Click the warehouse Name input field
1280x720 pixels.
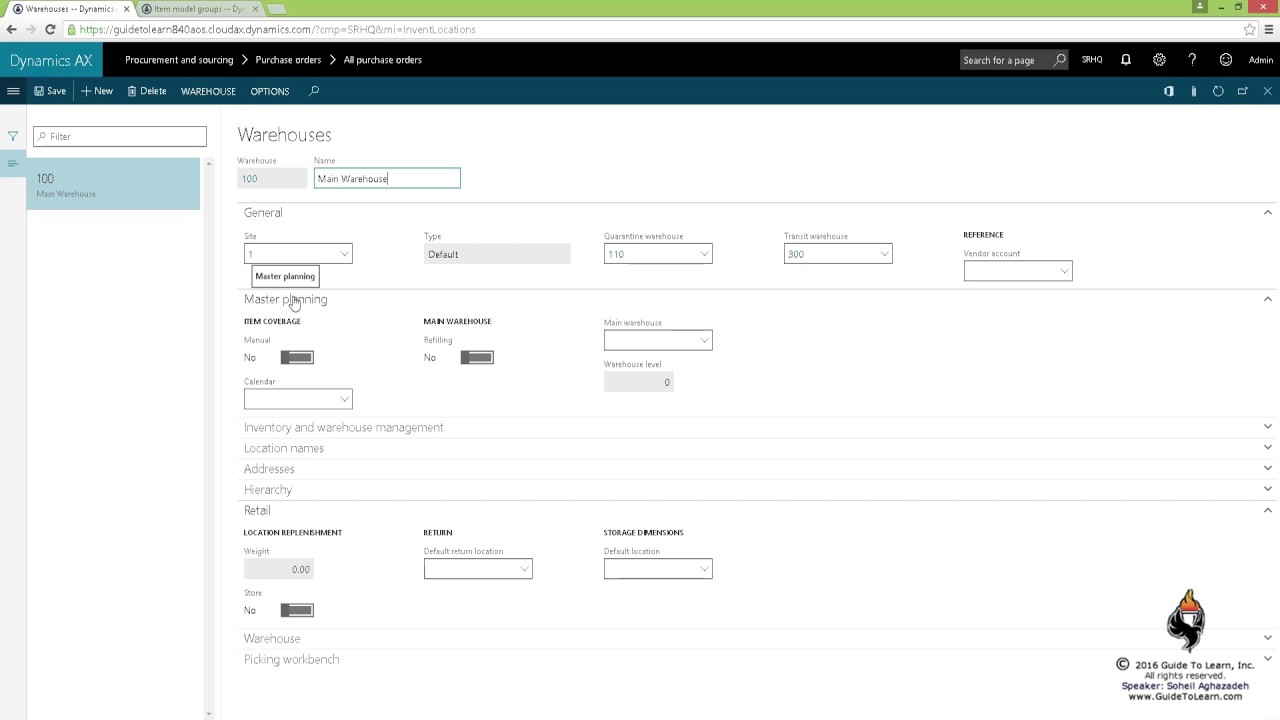[x=387, y=178]
